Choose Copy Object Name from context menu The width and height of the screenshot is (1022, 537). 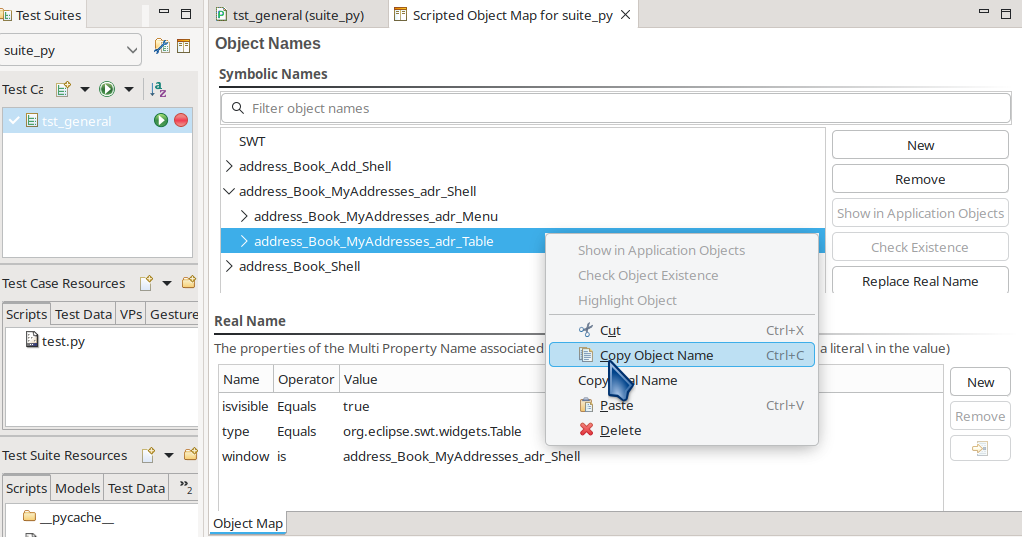656,355
